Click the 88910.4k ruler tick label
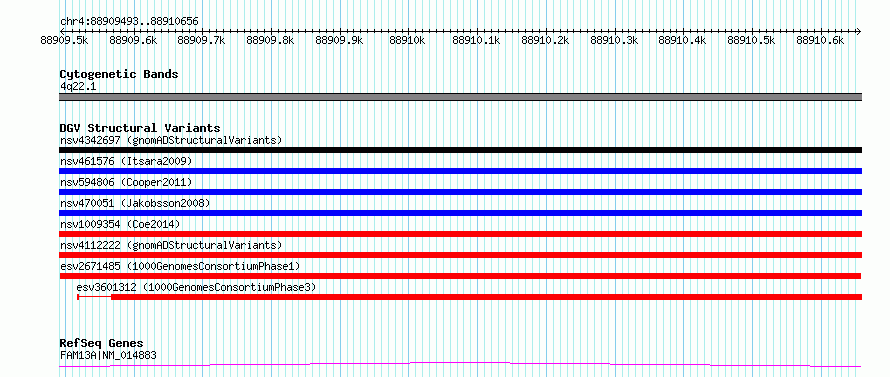 pyautogui.click(x=682, y=40)
